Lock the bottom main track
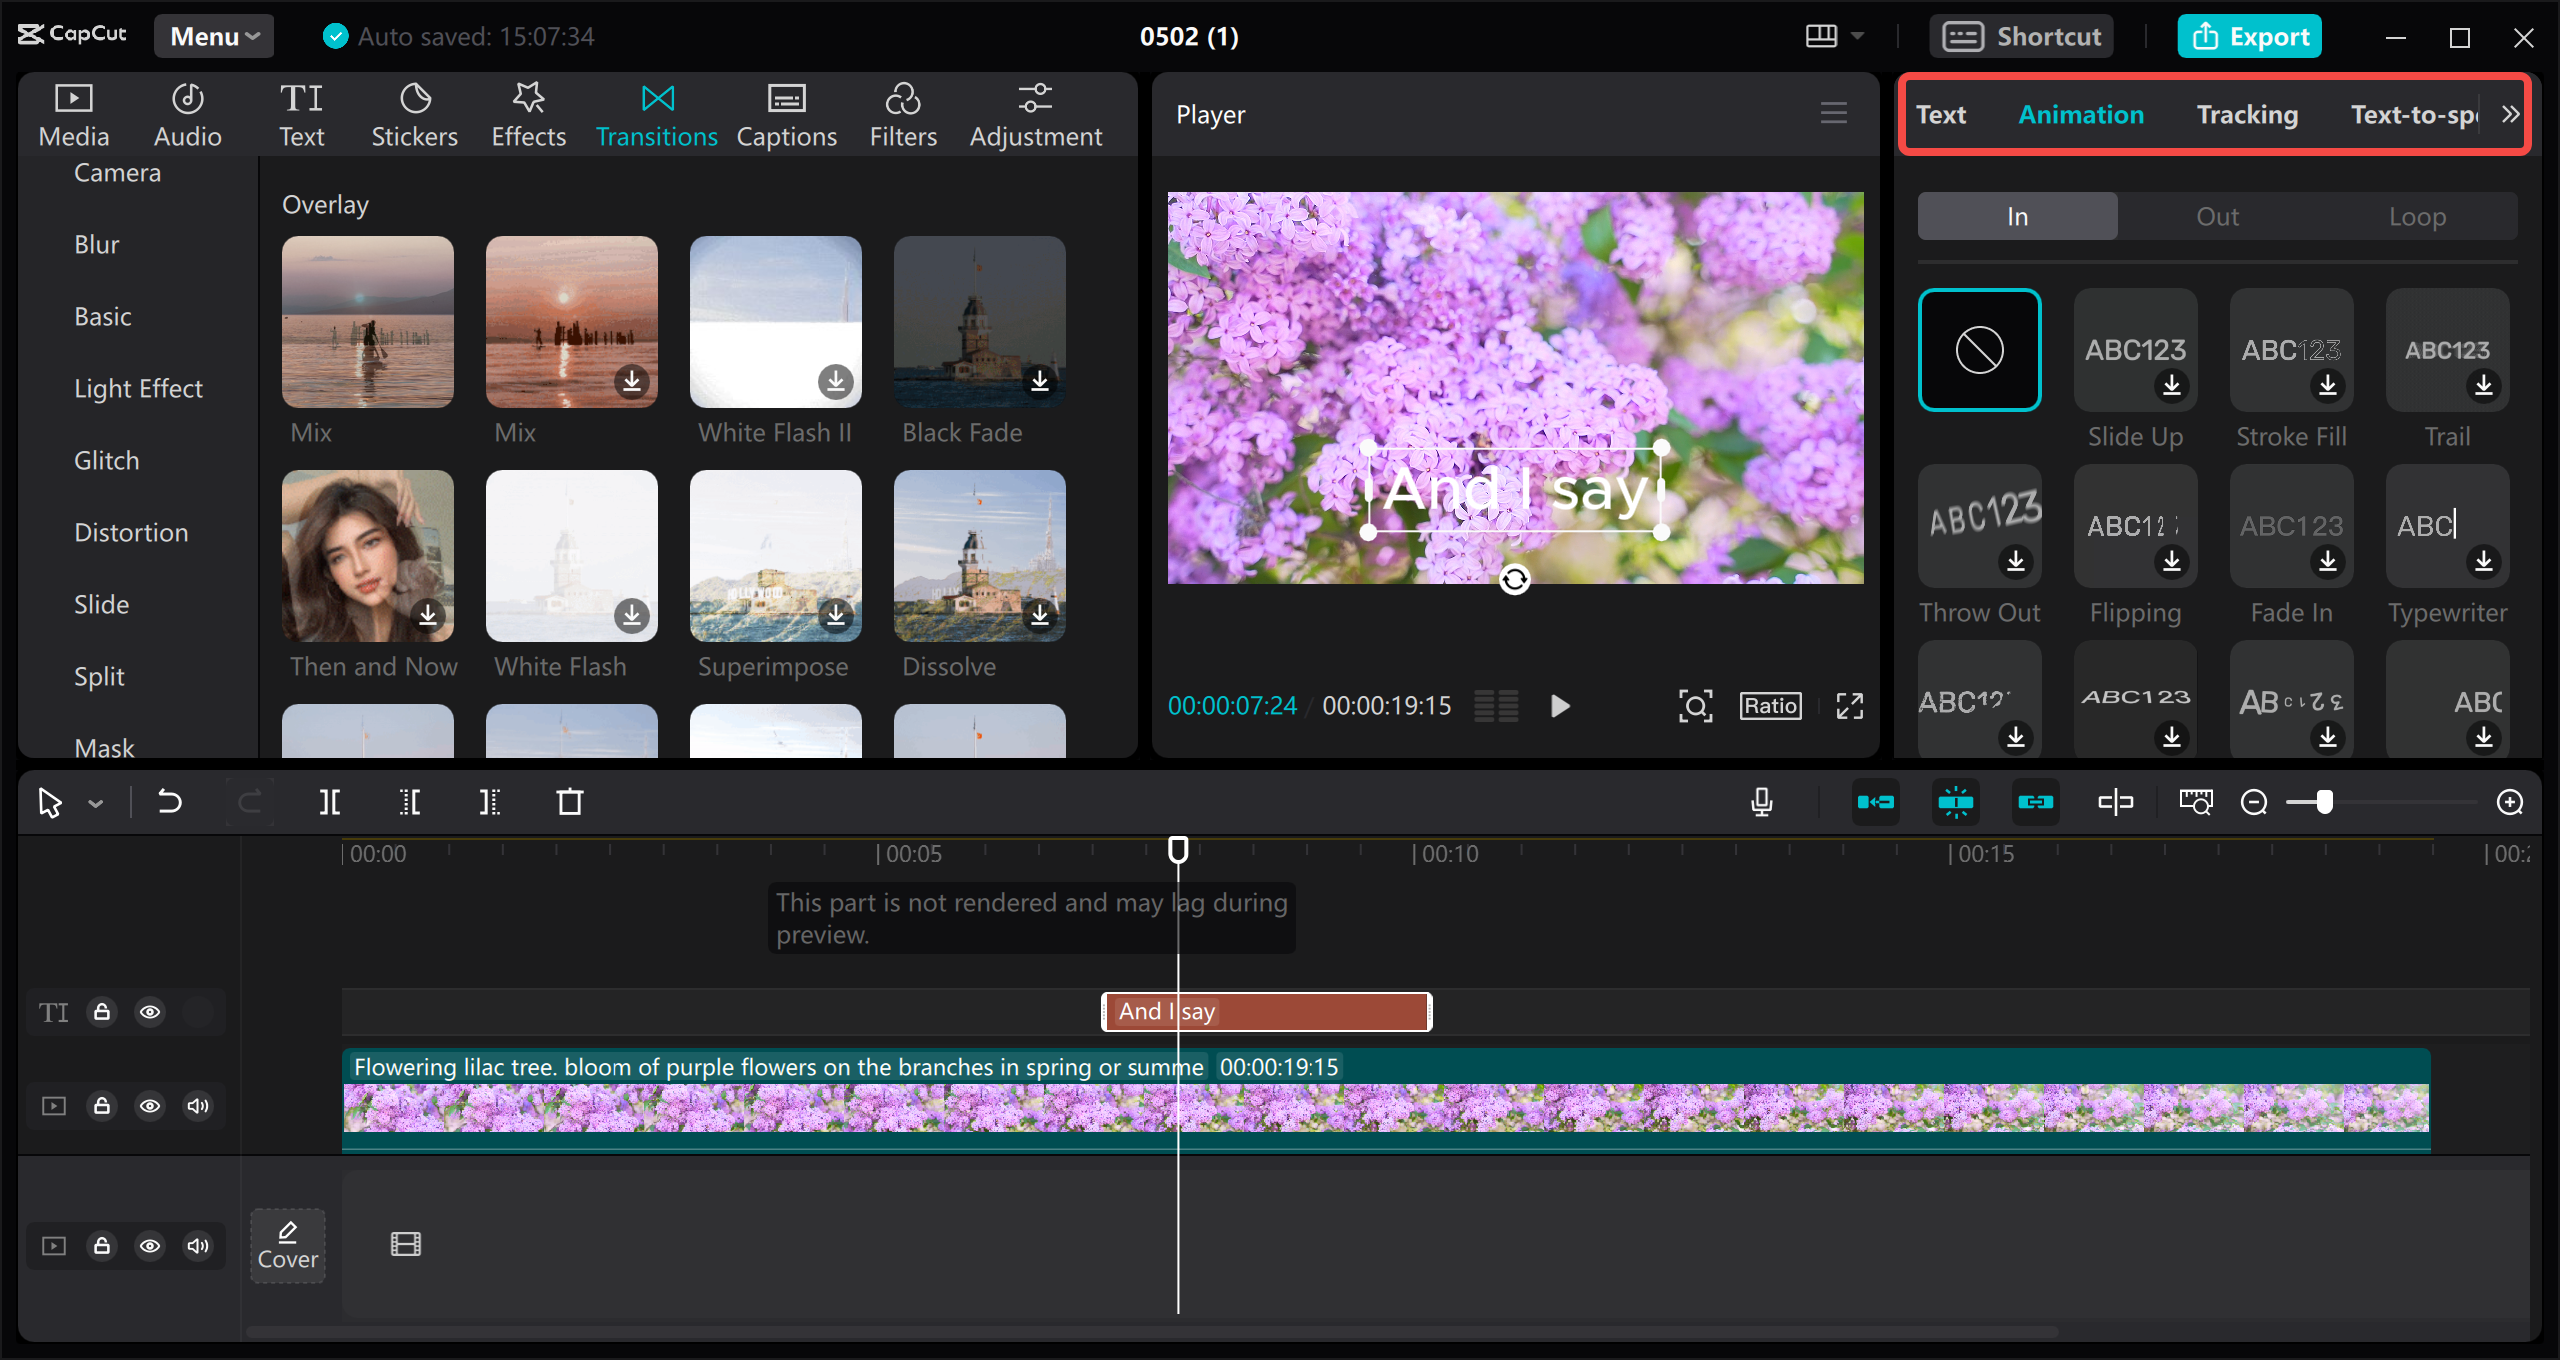The image size is (2560, 1360). [102, 1246]
